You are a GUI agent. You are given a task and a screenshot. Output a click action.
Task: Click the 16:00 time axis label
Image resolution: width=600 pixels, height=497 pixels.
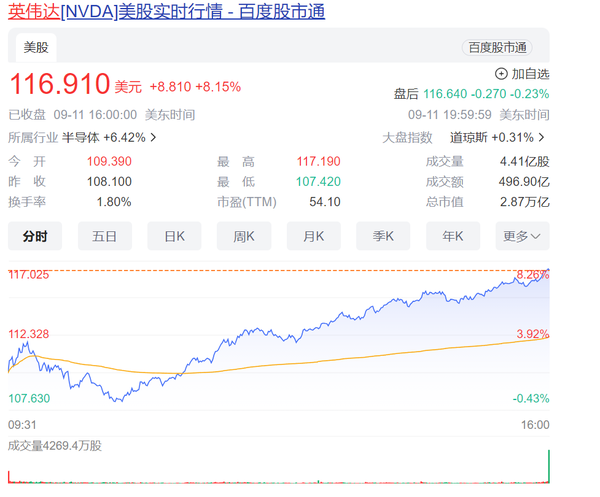pyautogui.click(x=535, y=425)
